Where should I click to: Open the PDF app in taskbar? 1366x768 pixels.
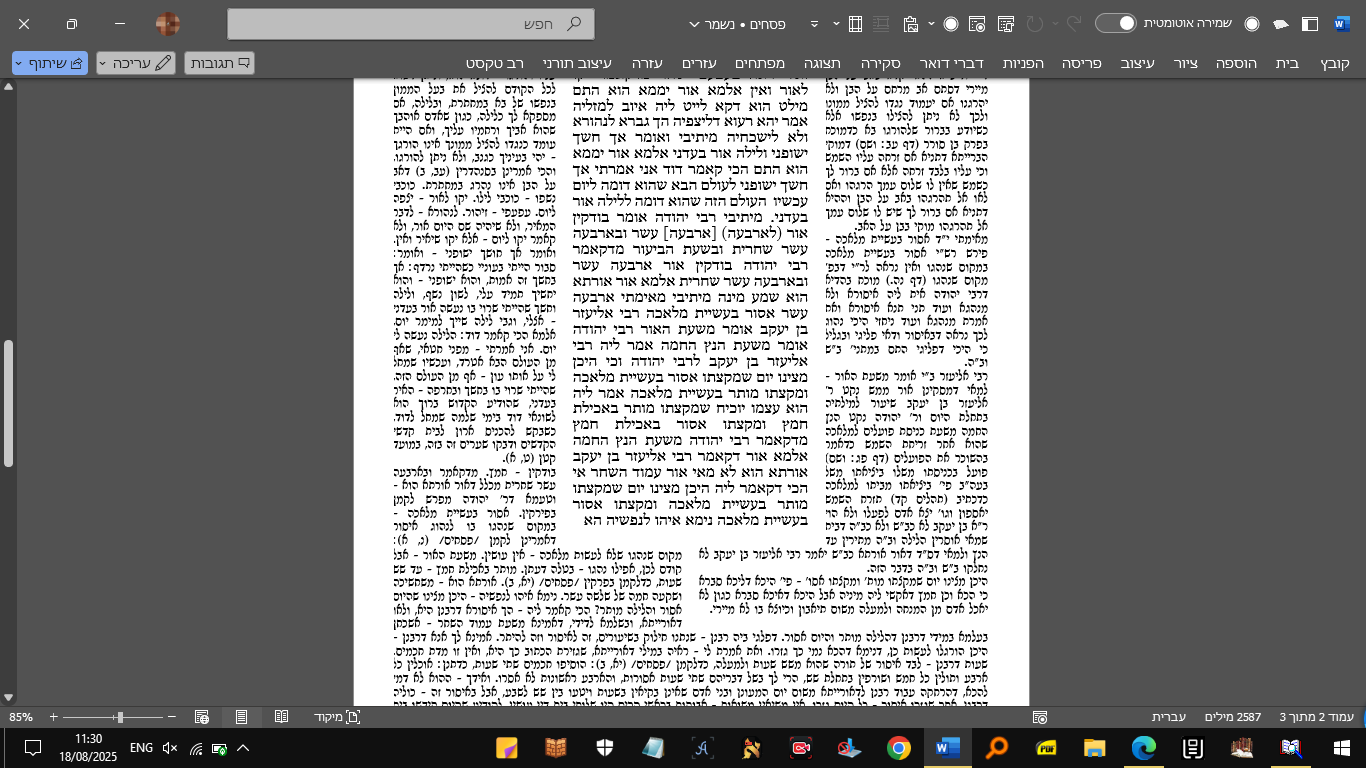(x=1046, y=747)
